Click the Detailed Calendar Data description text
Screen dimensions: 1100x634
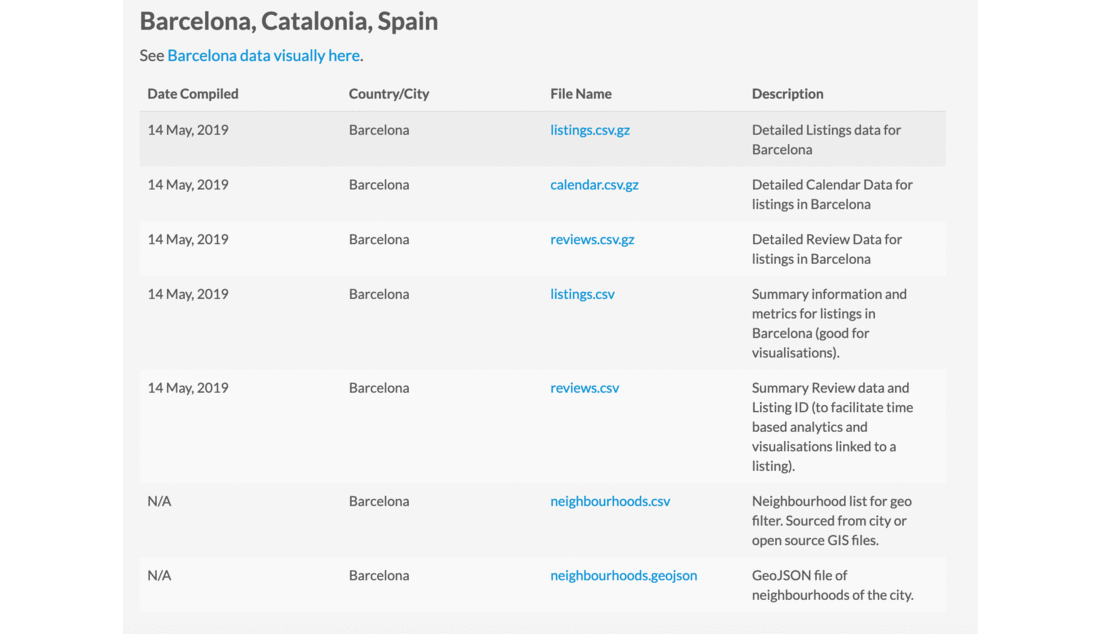[x=832, y=194]
